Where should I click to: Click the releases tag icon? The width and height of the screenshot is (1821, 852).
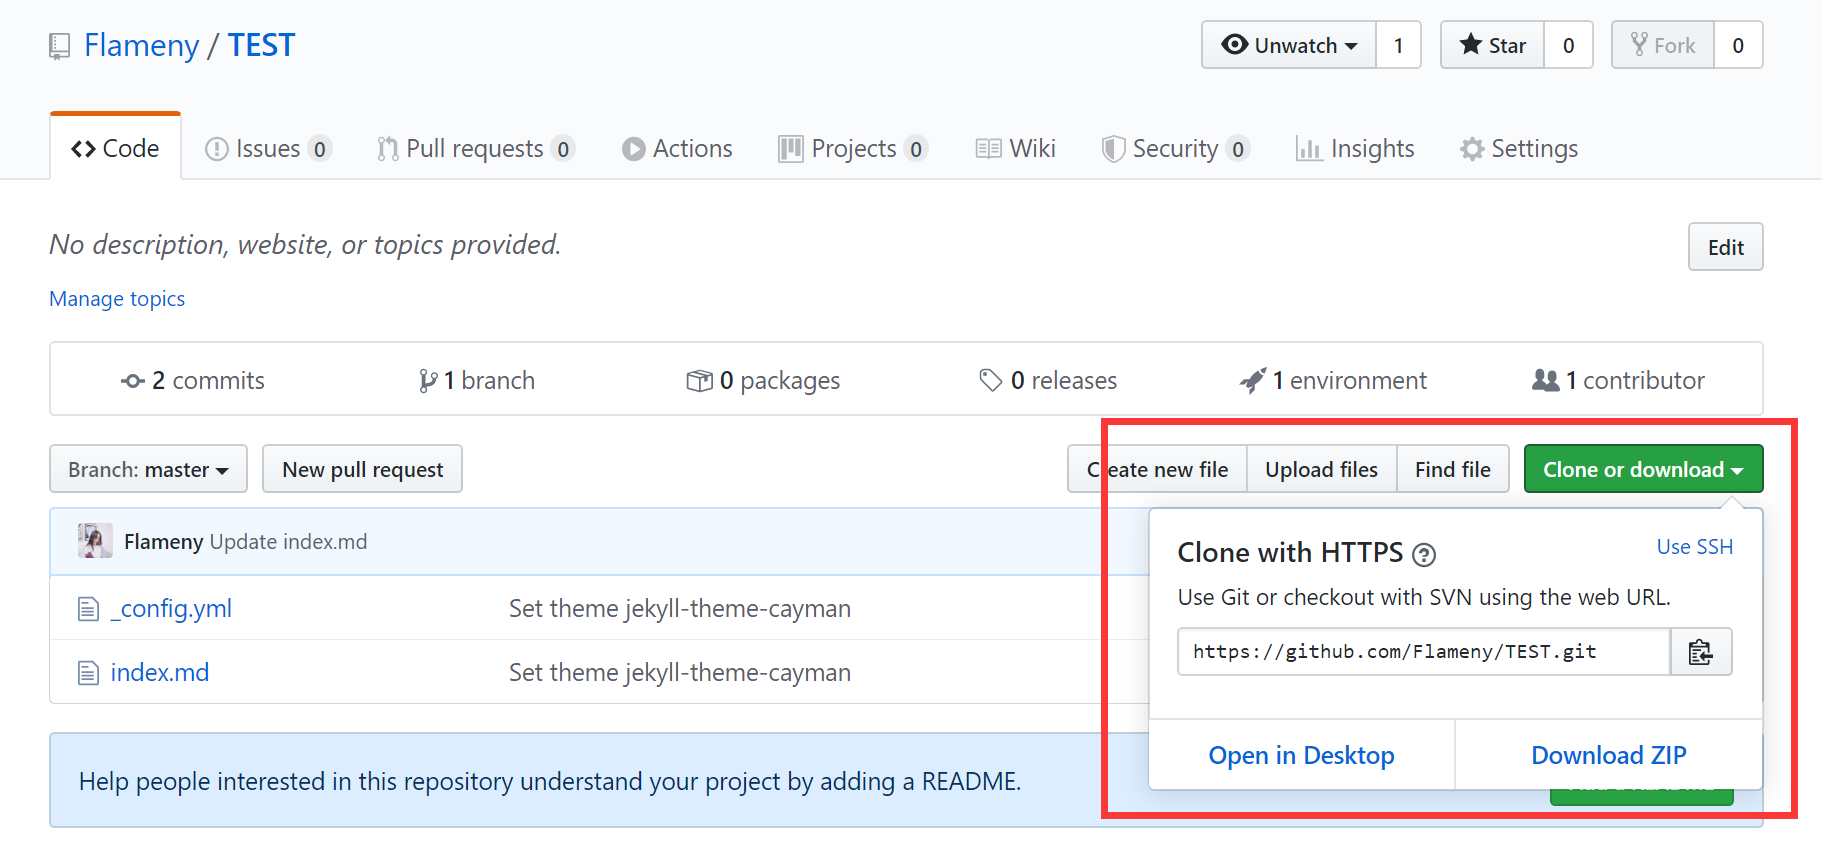(x=991, y=381)
